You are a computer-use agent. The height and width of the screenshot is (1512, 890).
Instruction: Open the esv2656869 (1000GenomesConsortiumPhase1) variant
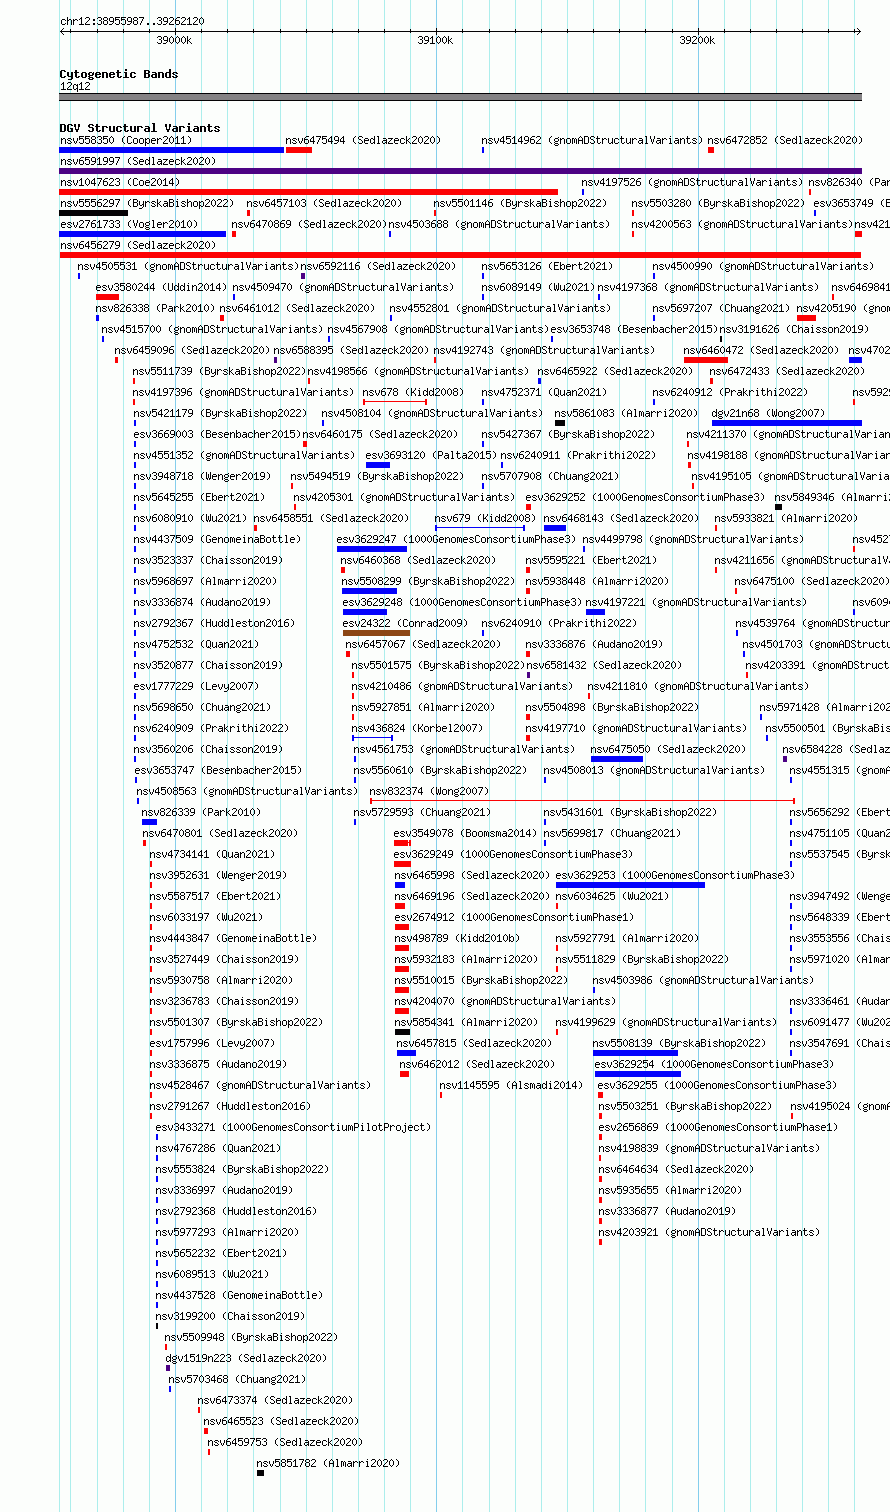coord(719,1128)
